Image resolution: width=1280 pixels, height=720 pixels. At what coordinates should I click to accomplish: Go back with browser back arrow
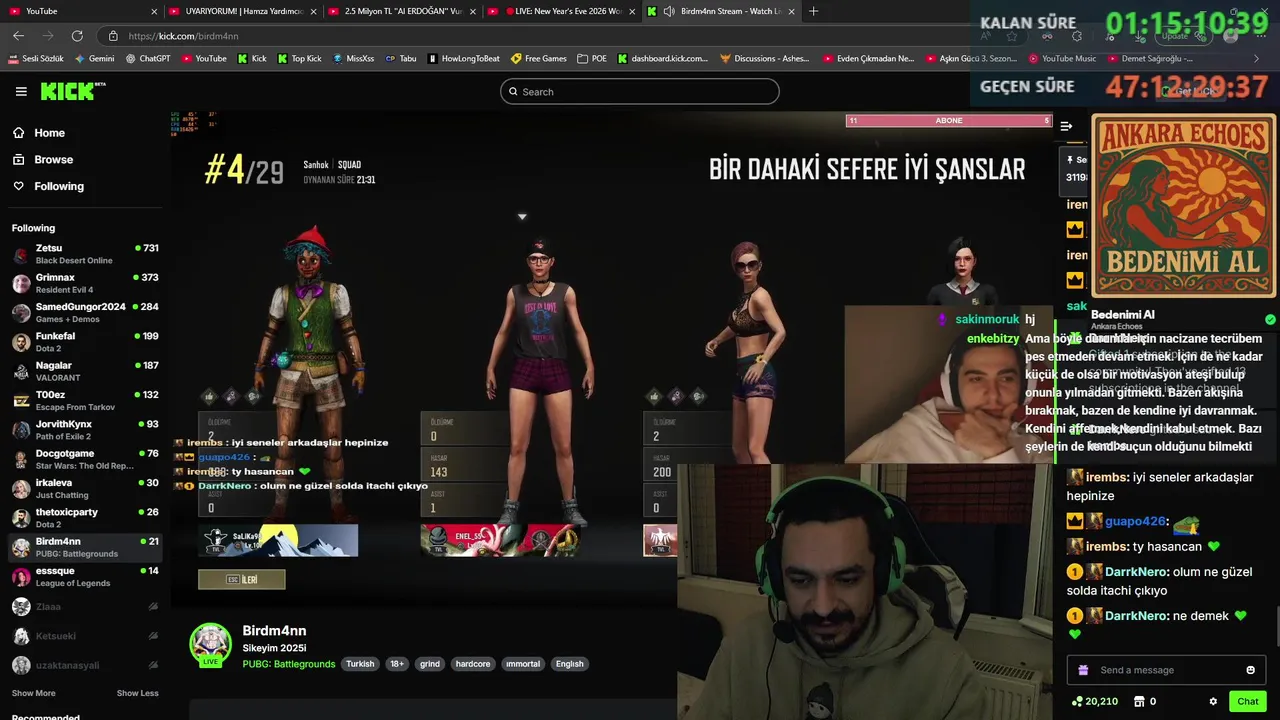(x=18, y=36)
